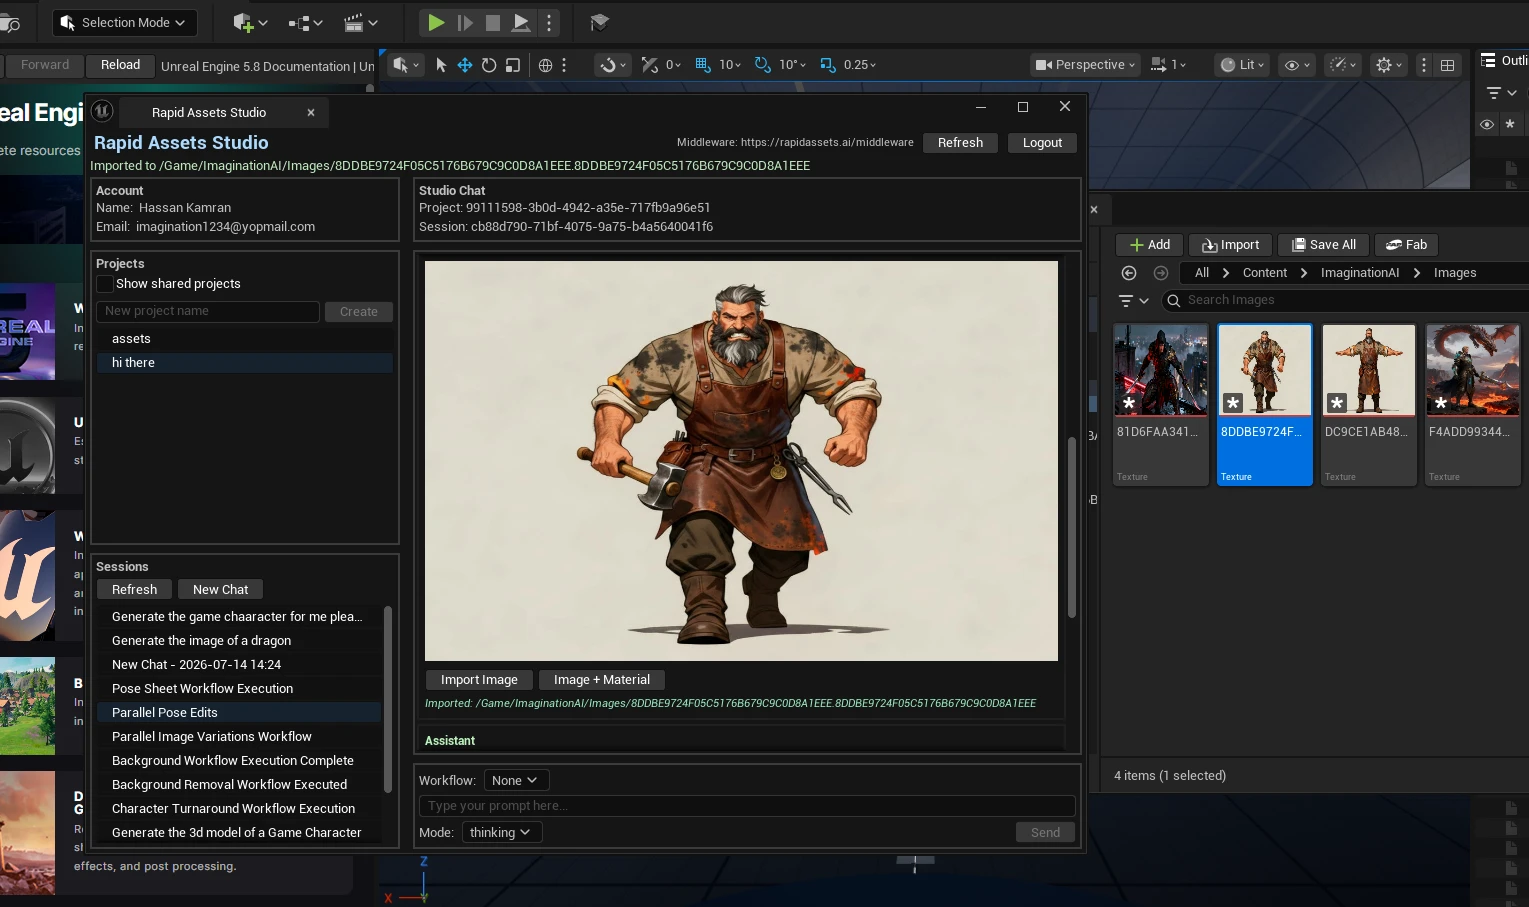Click the prompt text field
The width and height of the screenshot is (1529, 907).
(x=747, y=806)
